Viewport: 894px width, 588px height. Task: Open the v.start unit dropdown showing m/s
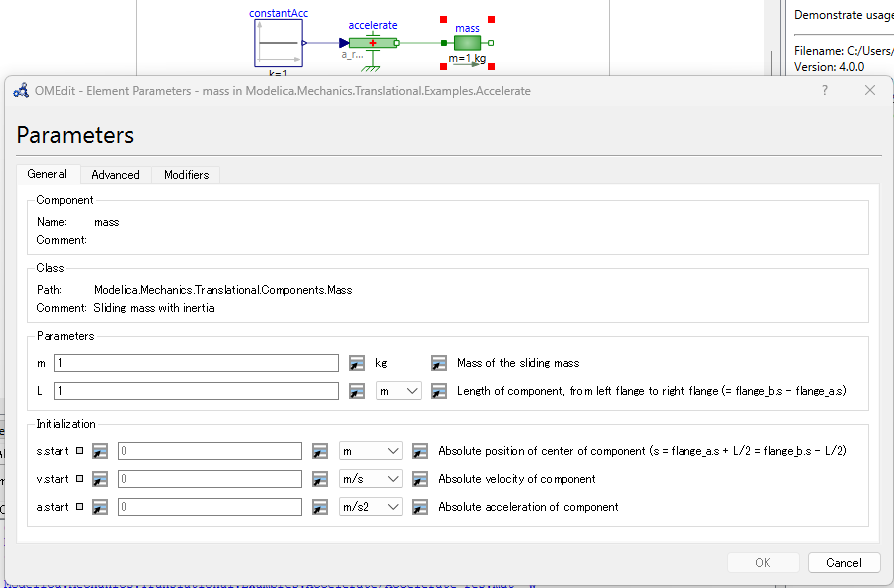371,478
